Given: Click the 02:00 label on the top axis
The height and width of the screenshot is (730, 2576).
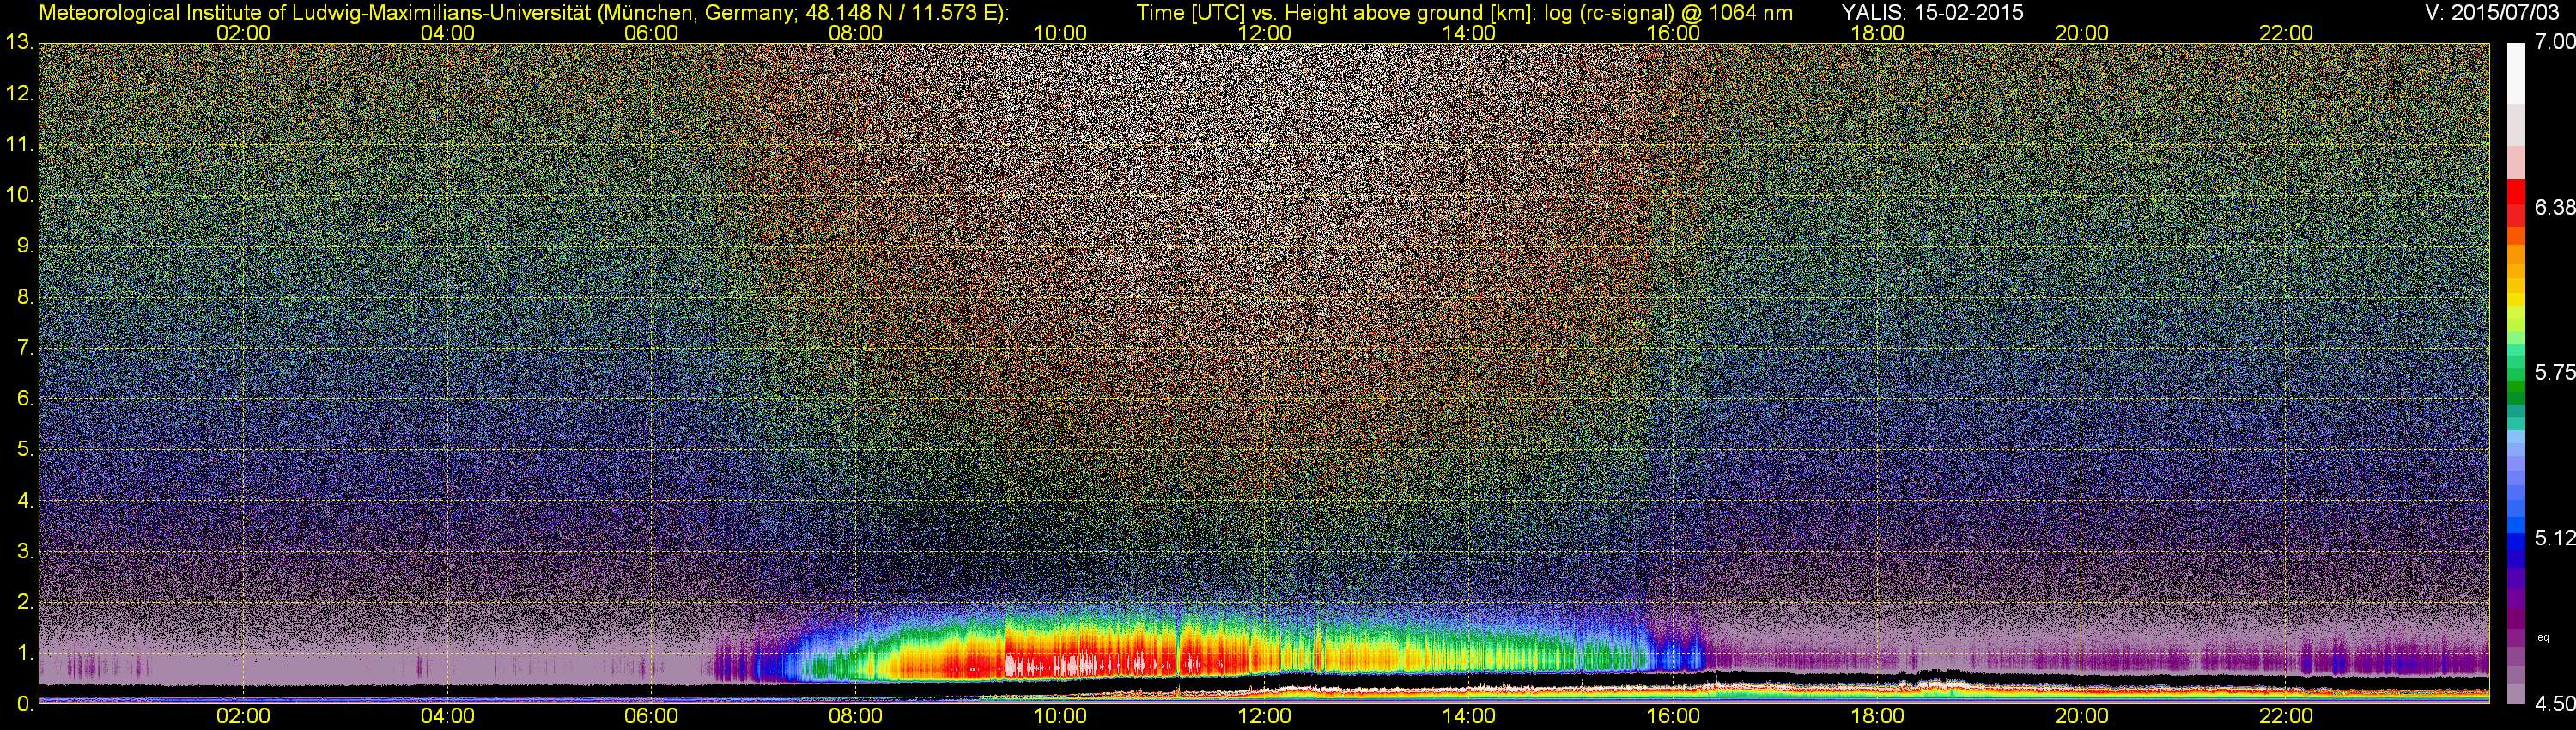Looking at the screenshot, I should coord(243,33).
